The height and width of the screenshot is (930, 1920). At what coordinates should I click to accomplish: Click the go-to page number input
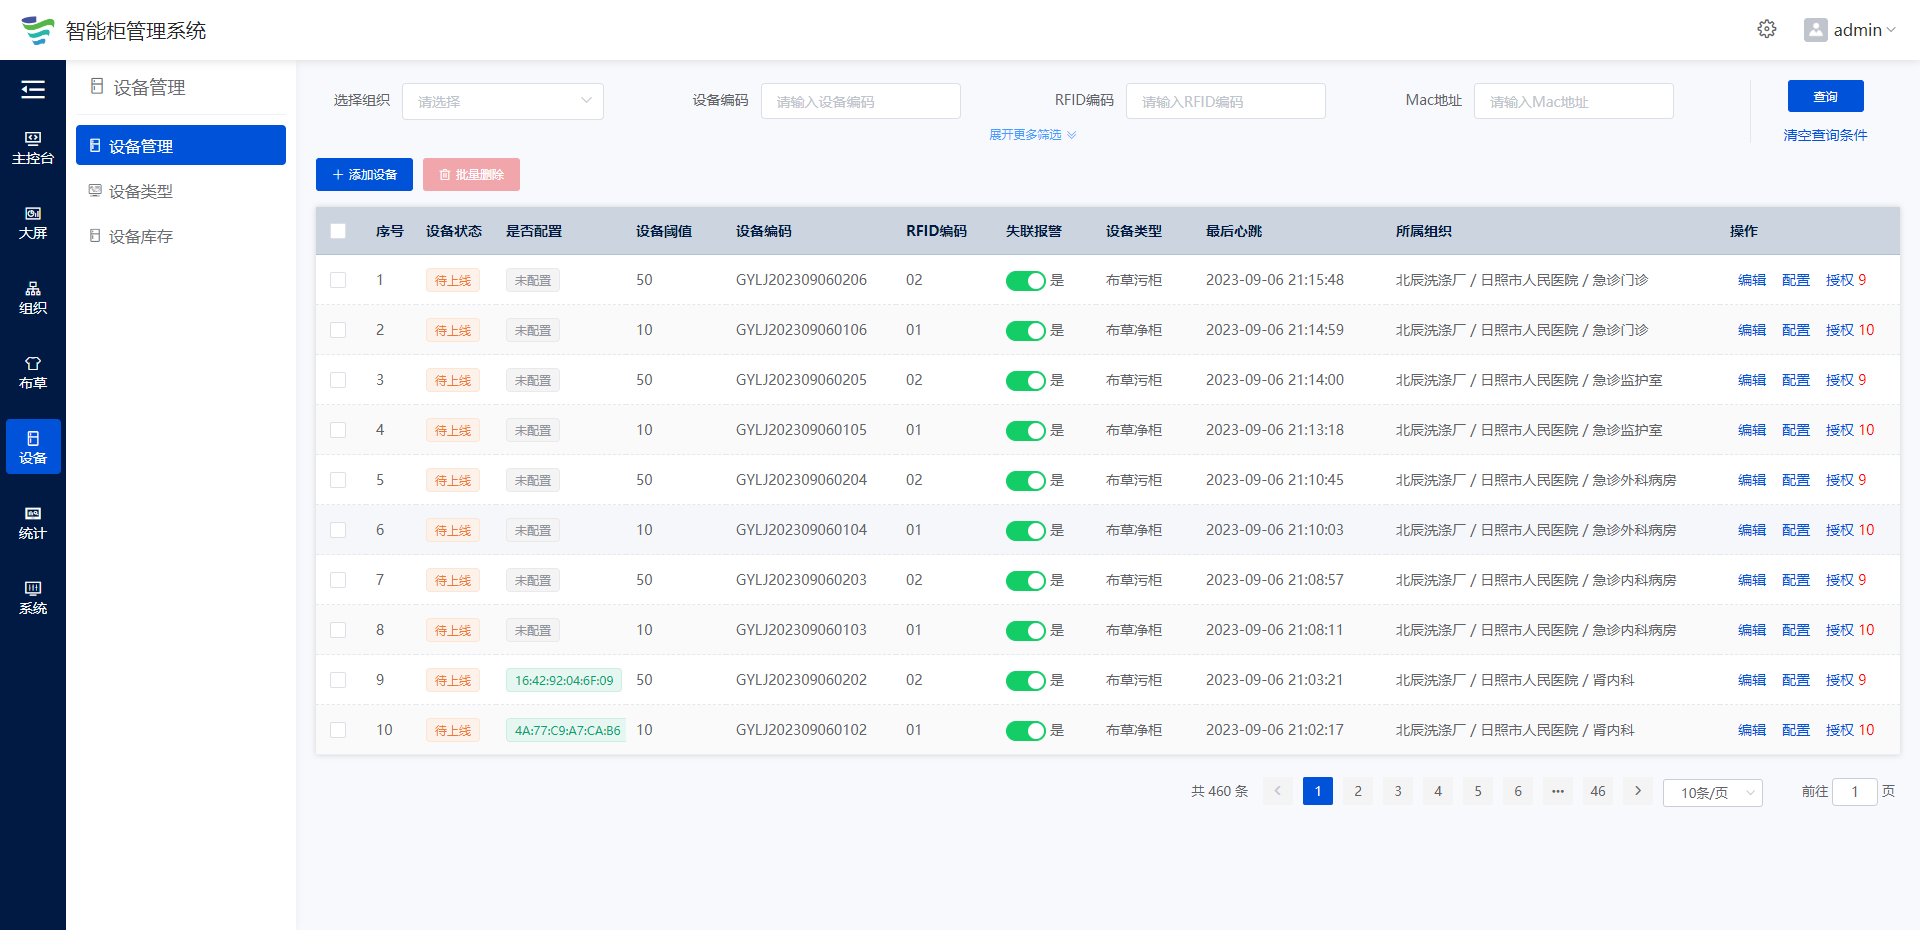[x=1855, y=791]
